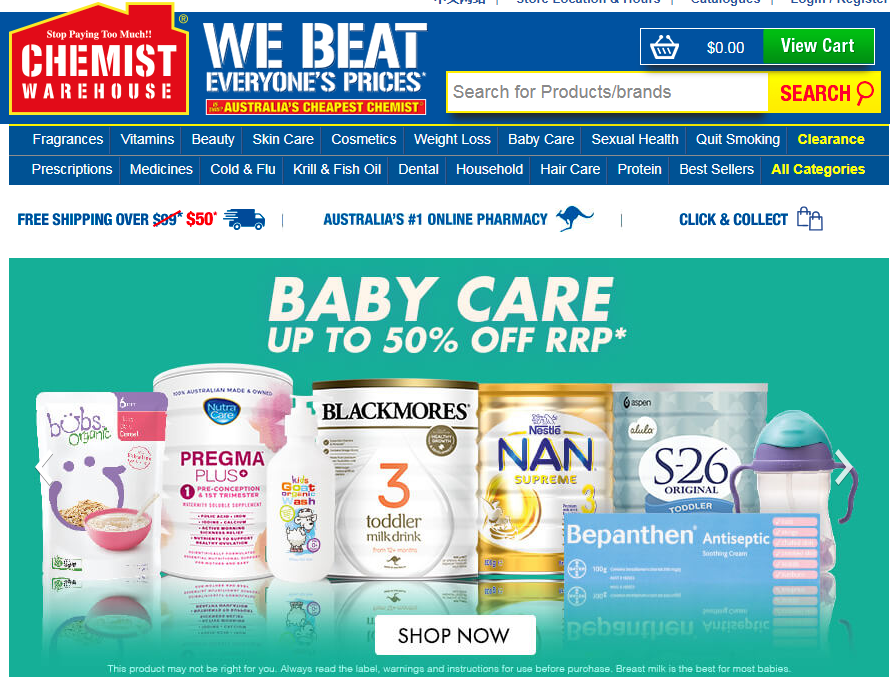Click SHOP NOW on Baby Care banner
This screenshot has height=677, width=890.
tap(455, 635)
